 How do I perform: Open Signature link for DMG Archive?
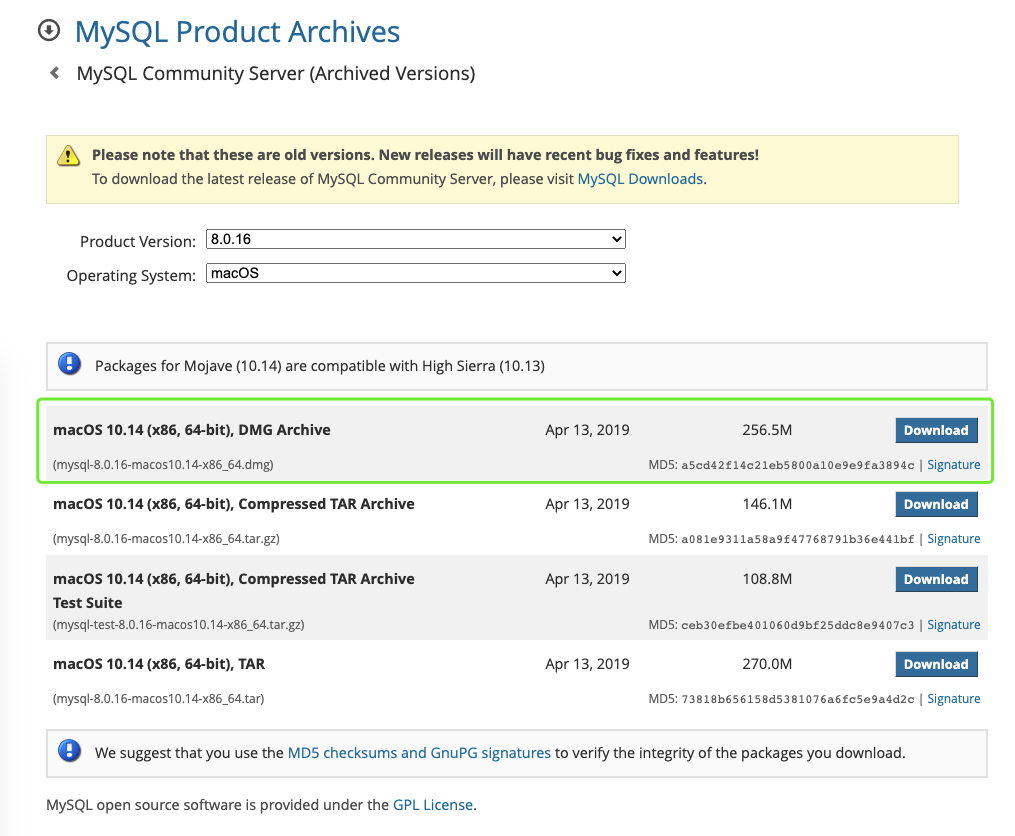pyautogui.click(x=954, y=464)
